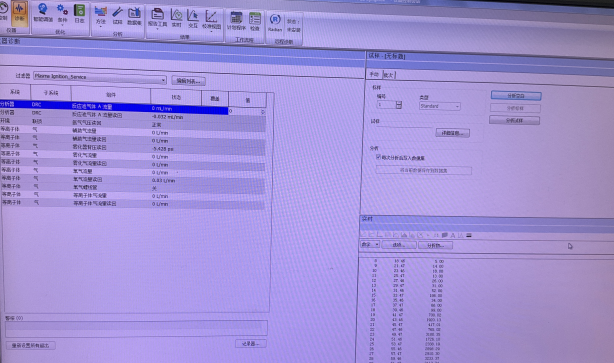Open the 校准视图 (Calibration view) icon

click(211, 20)
